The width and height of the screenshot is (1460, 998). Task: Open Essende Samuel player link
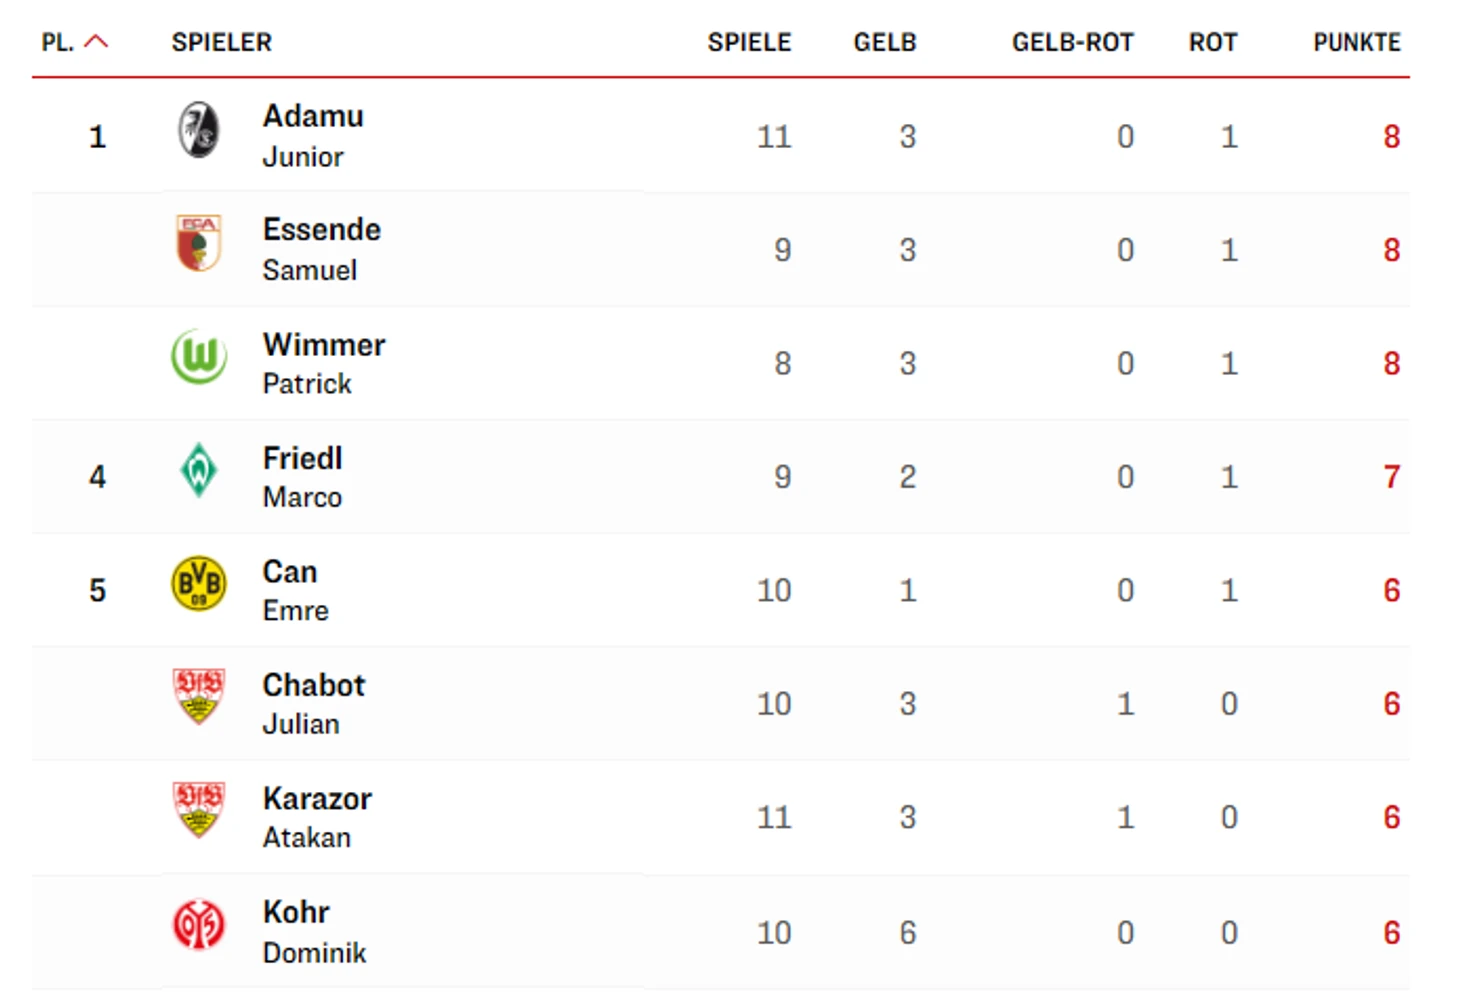pyautogui.click(x=322, y=249)
